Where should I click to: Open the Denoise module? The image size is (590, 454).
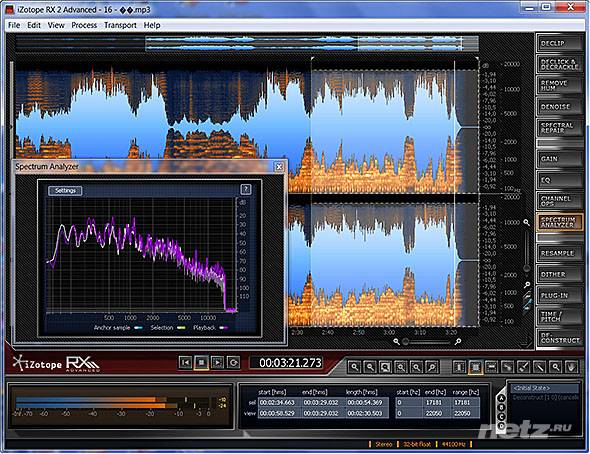559,106
